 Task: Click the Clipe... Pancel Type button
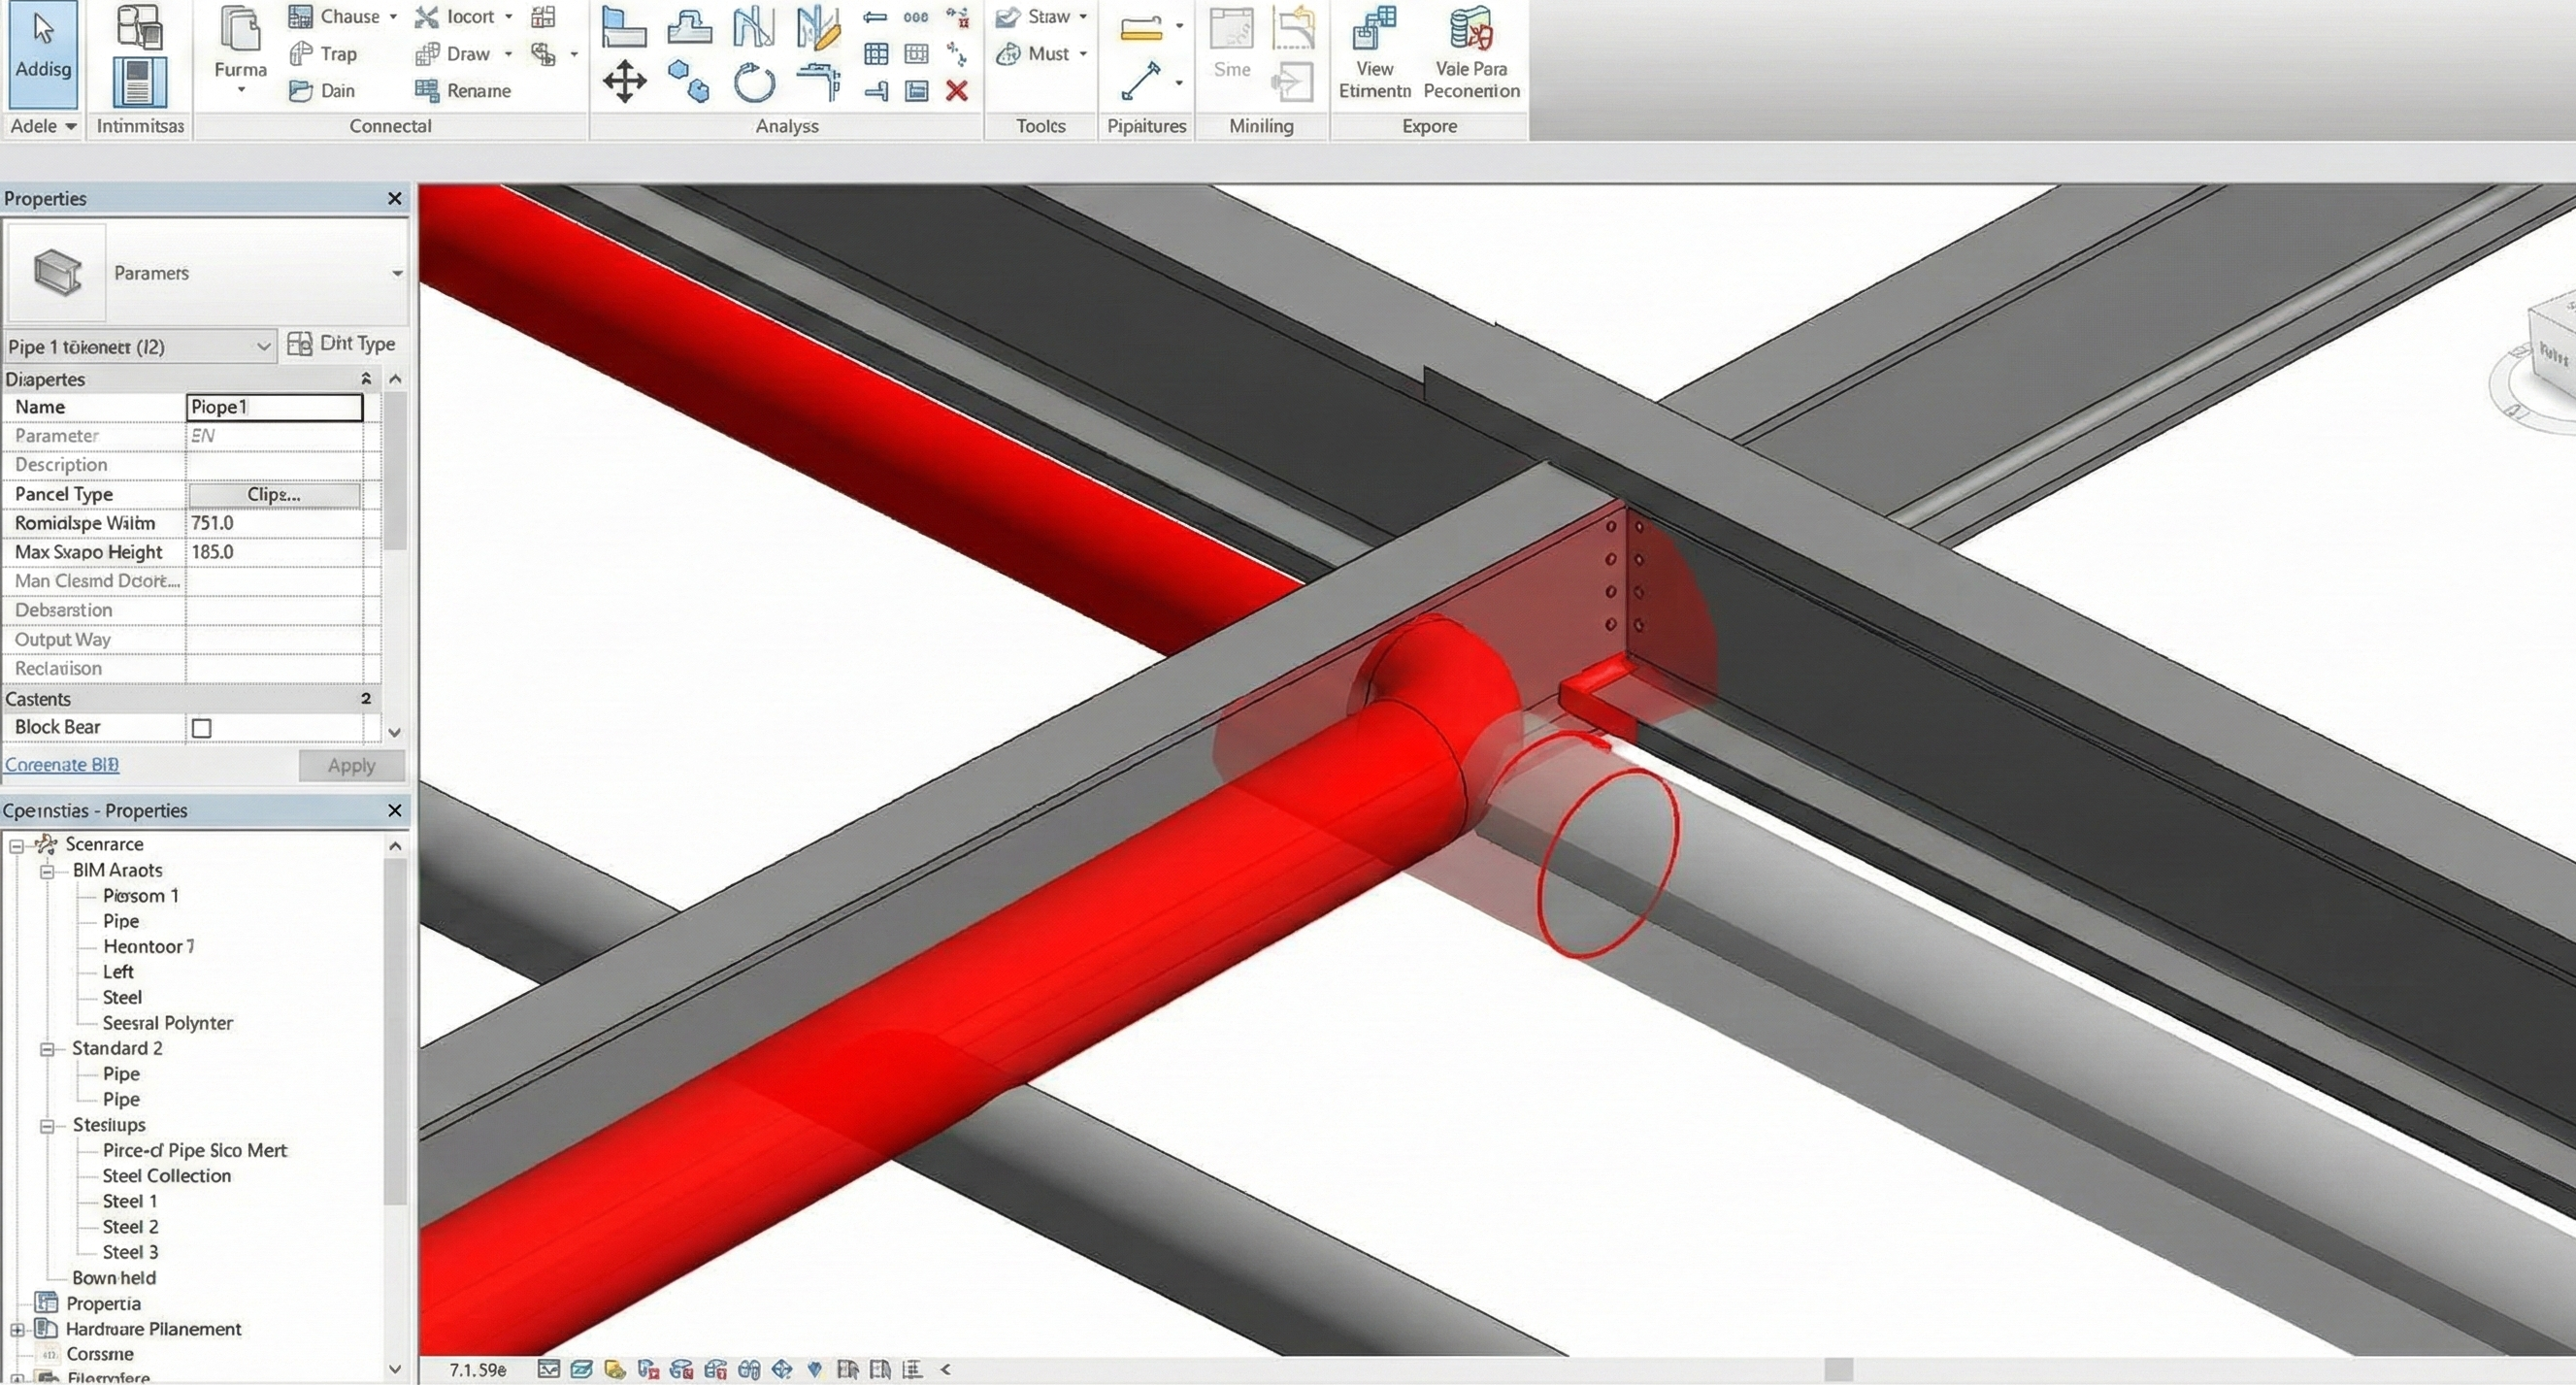274,495
